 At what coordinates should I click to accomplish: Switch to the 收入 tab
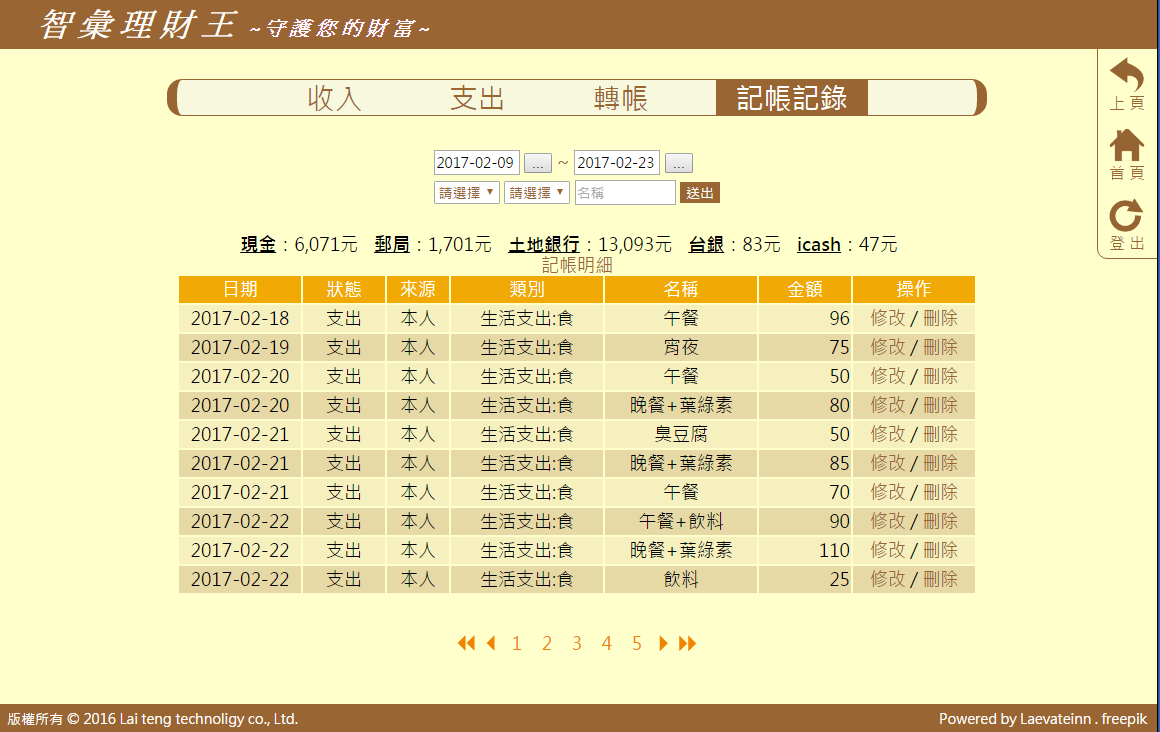[x=334, y=98]
